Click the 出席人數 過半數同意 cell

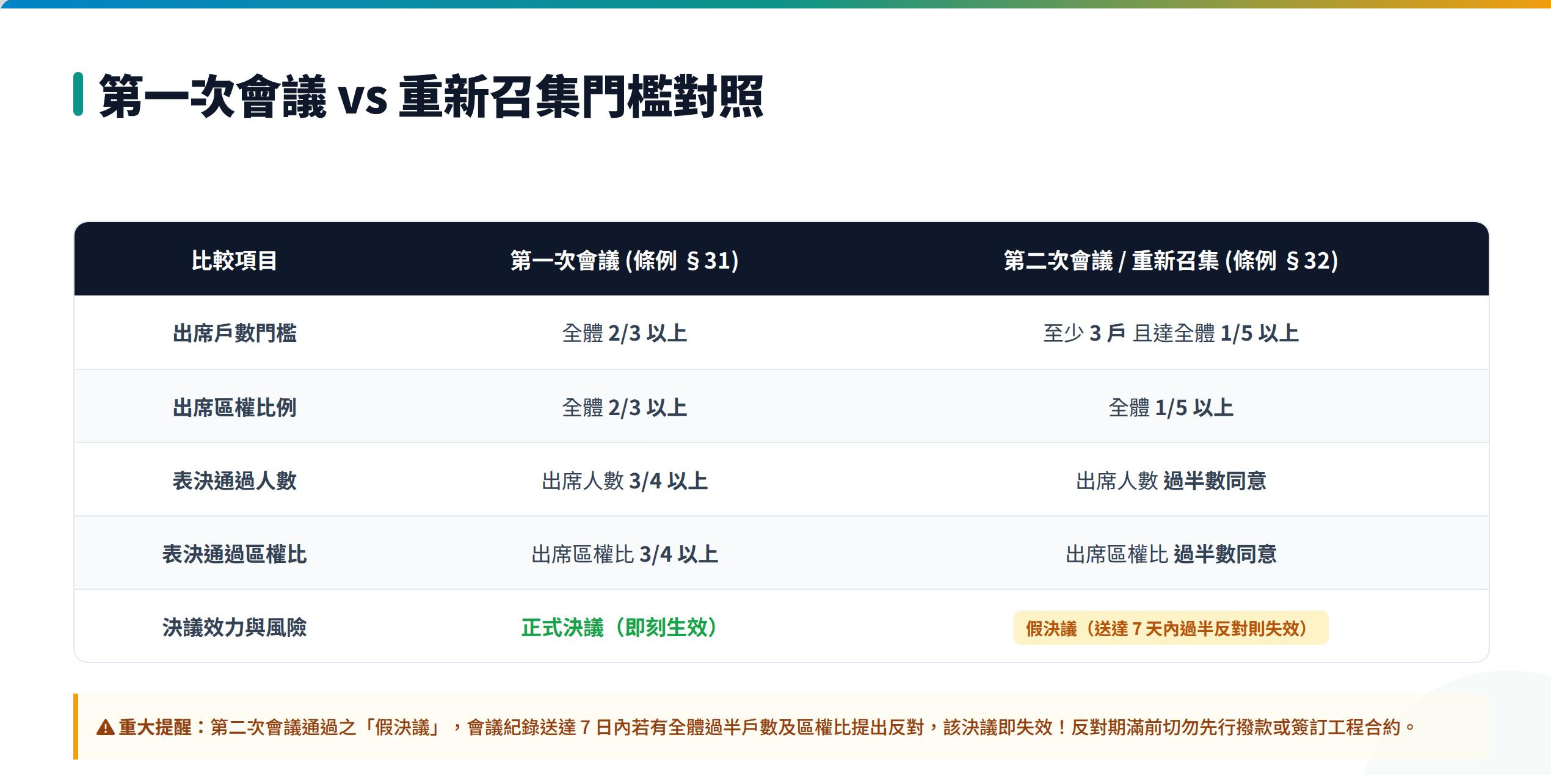(1171, 481)
